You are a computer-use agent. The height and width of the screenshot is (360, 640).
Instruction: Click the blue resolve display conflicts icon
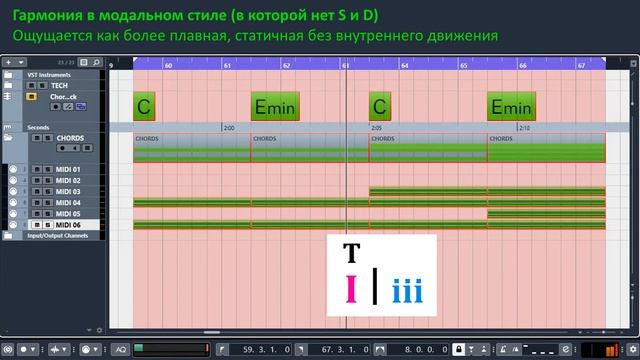click(x=81, y=107)
